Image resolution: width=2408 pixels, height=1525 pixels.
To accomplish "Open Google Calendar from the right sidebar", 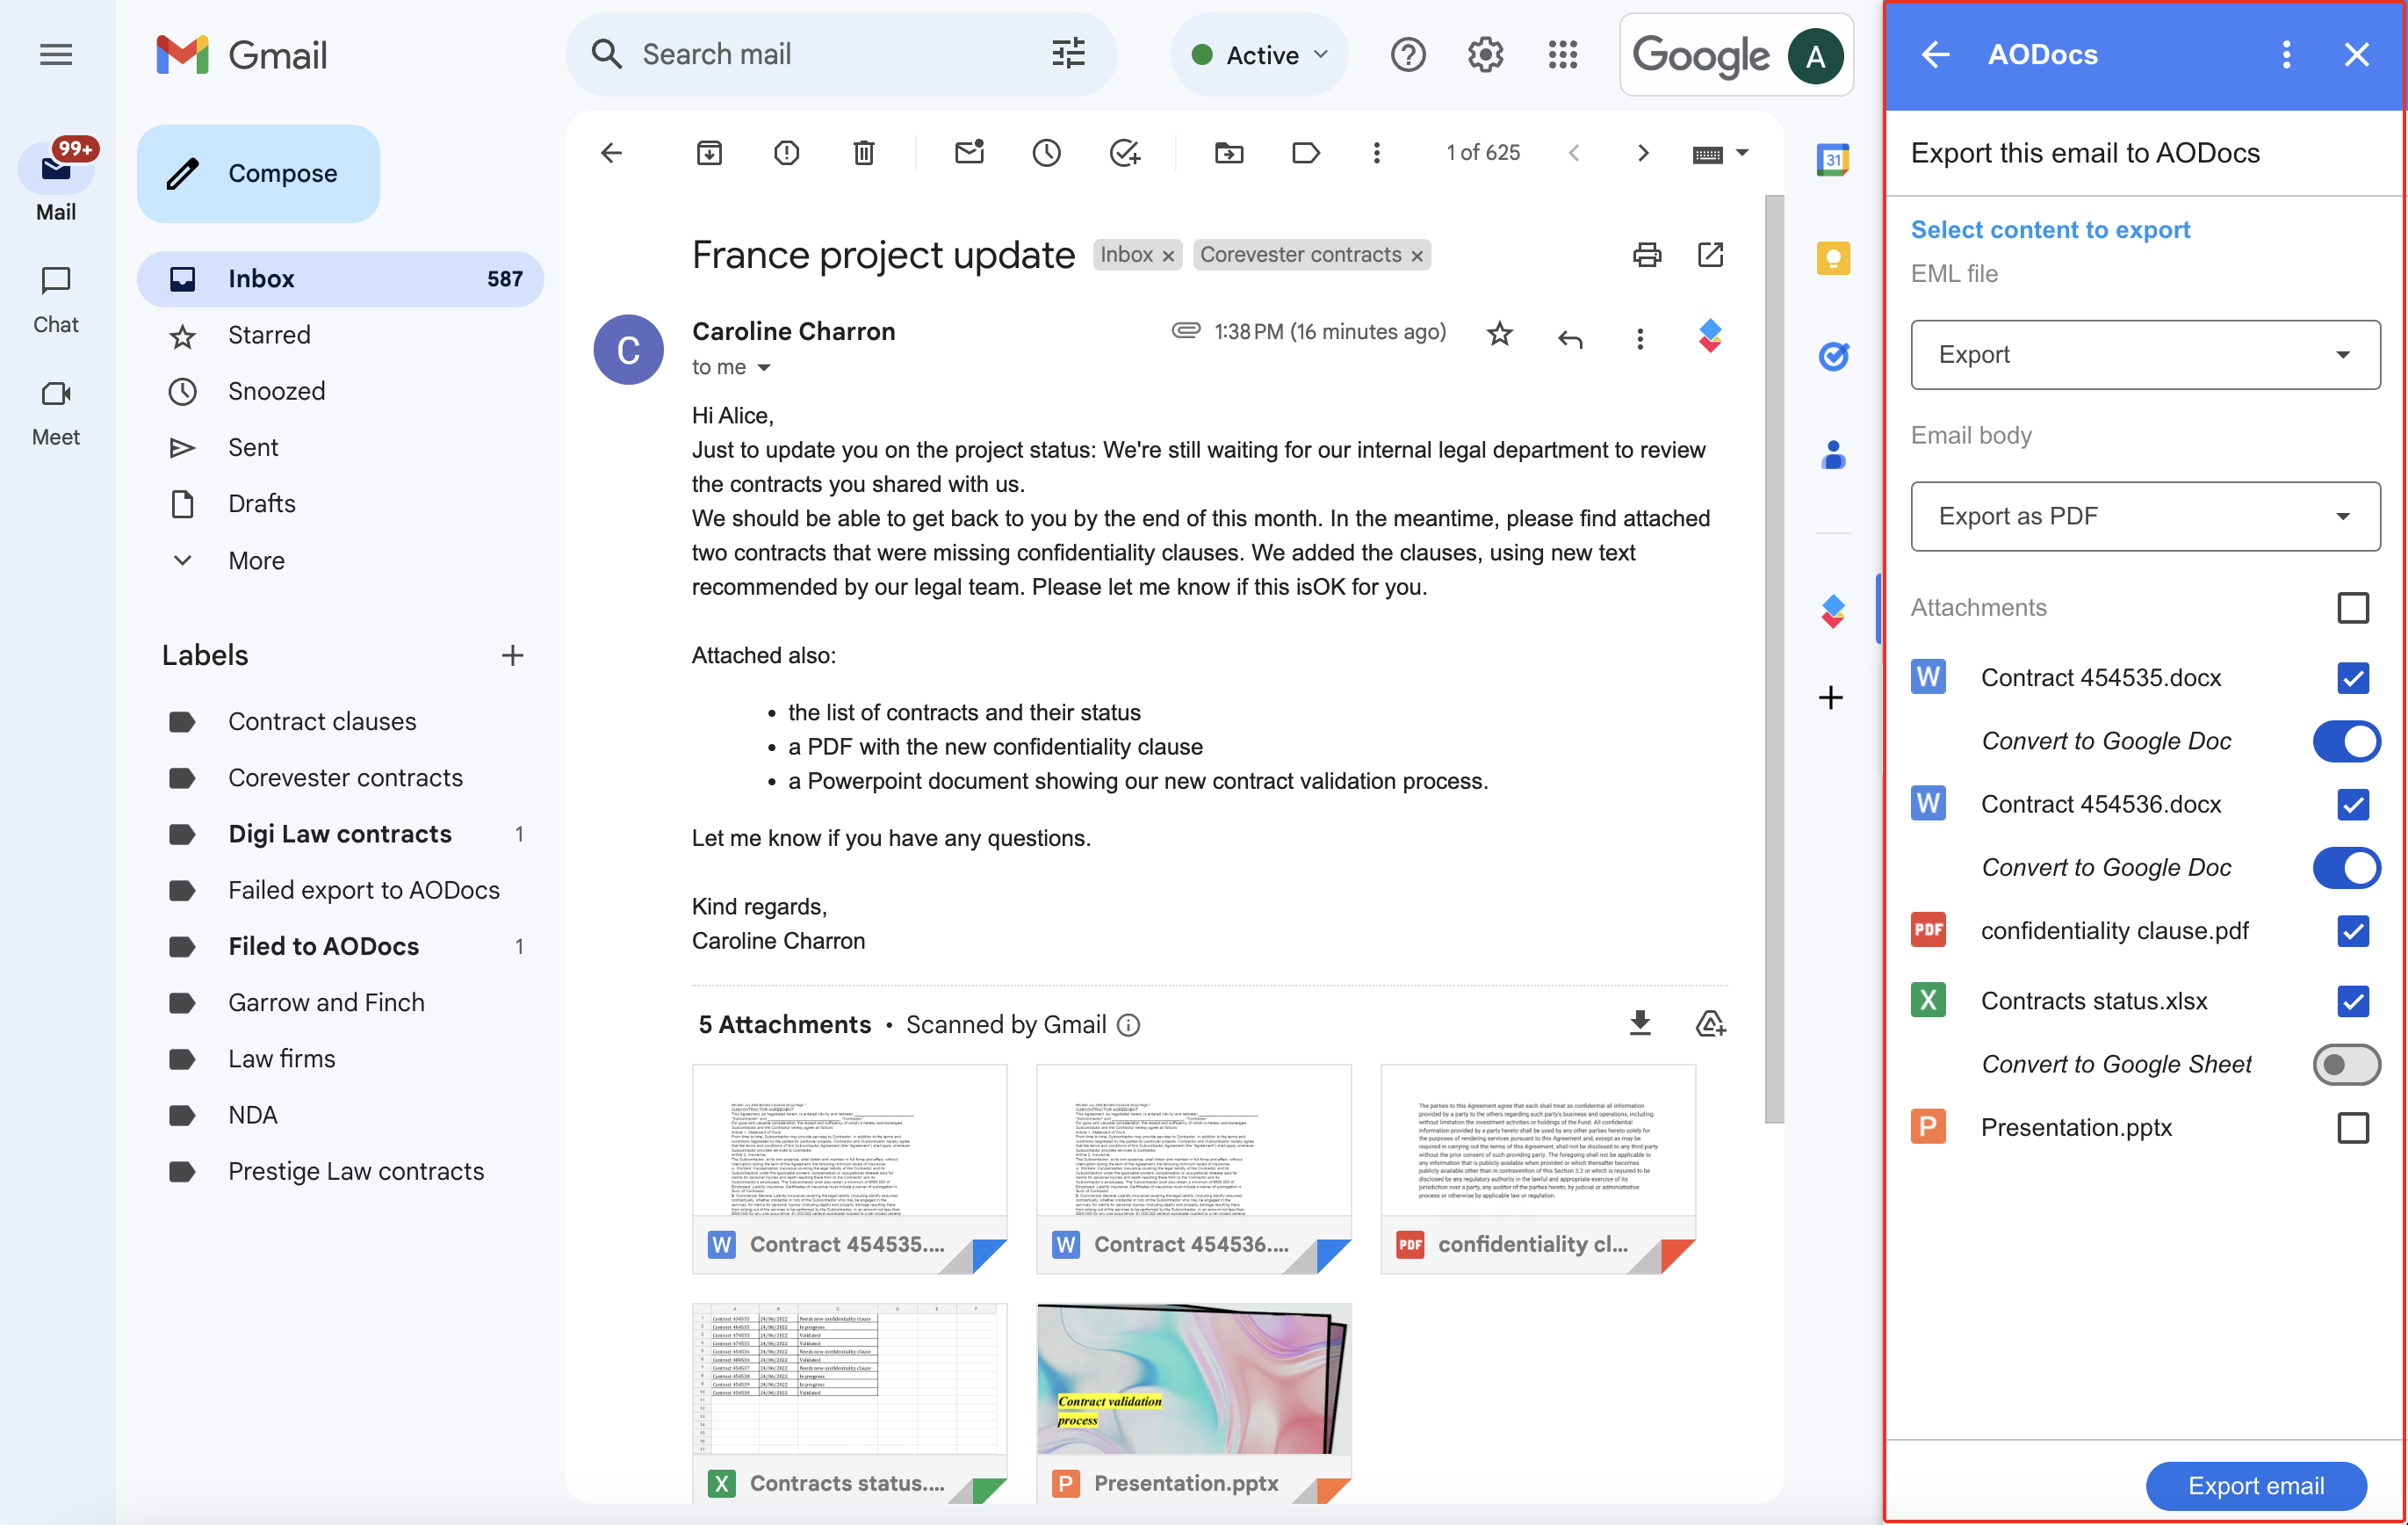I will tap(1833, 159).
